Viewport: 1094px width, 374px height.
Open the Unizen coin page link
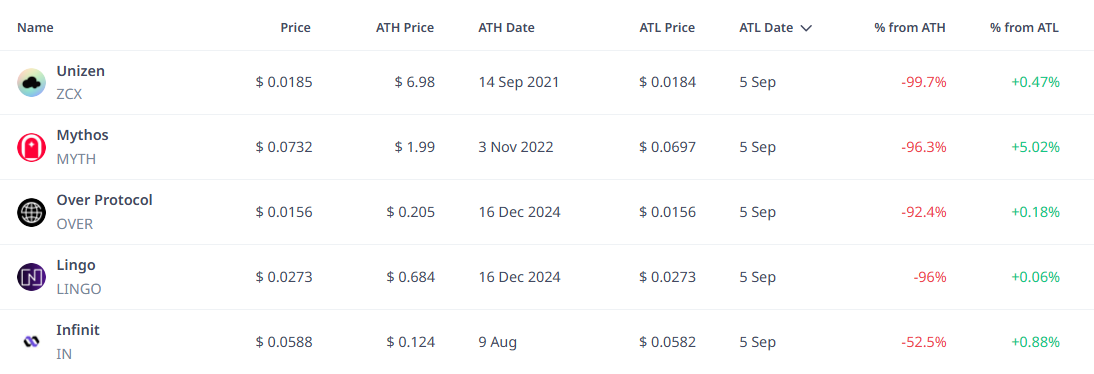80,70
